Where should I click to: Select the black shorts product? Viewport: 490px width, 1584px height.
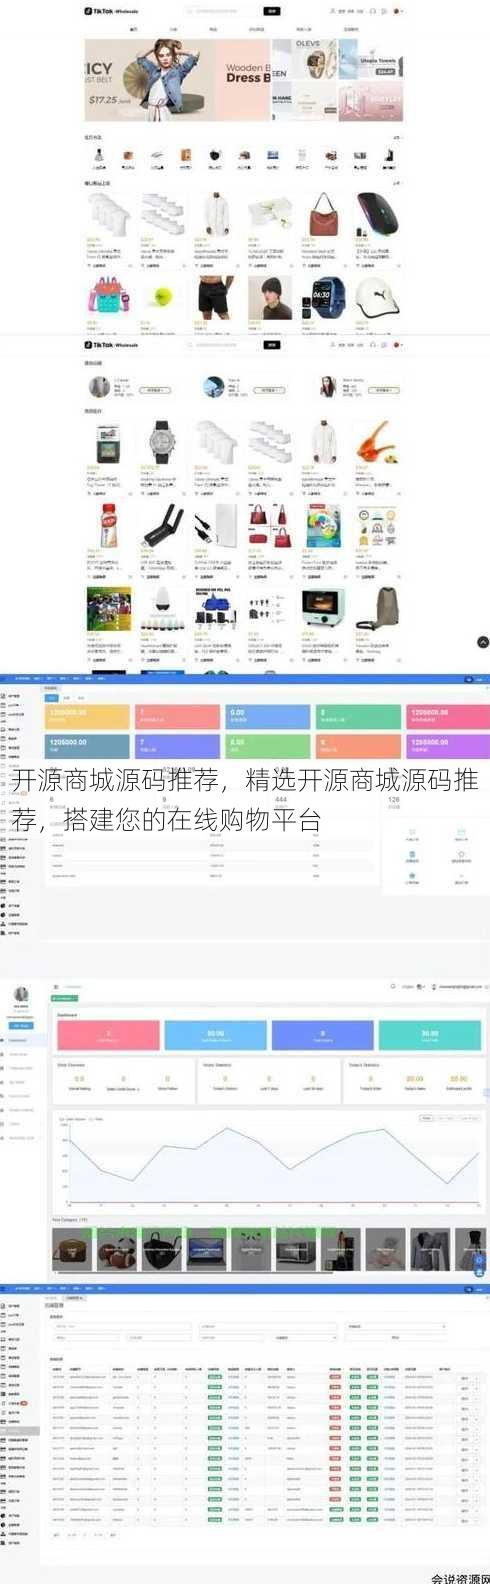(x=215, y=298)
